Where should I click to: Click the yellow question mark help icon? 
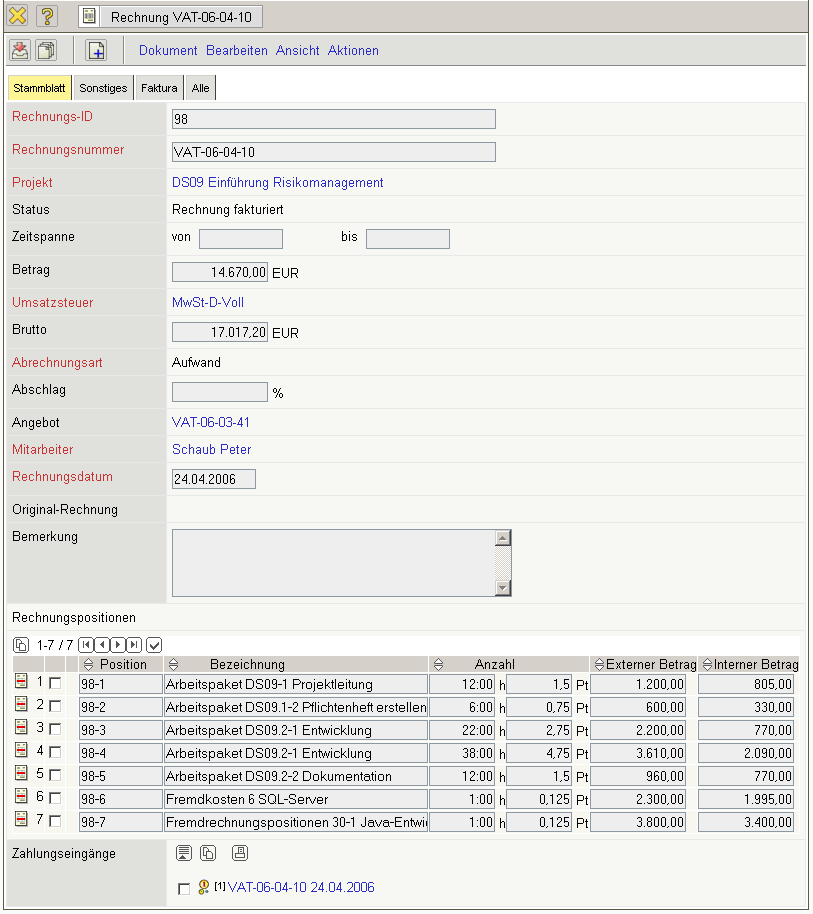[x=47, y=16]
